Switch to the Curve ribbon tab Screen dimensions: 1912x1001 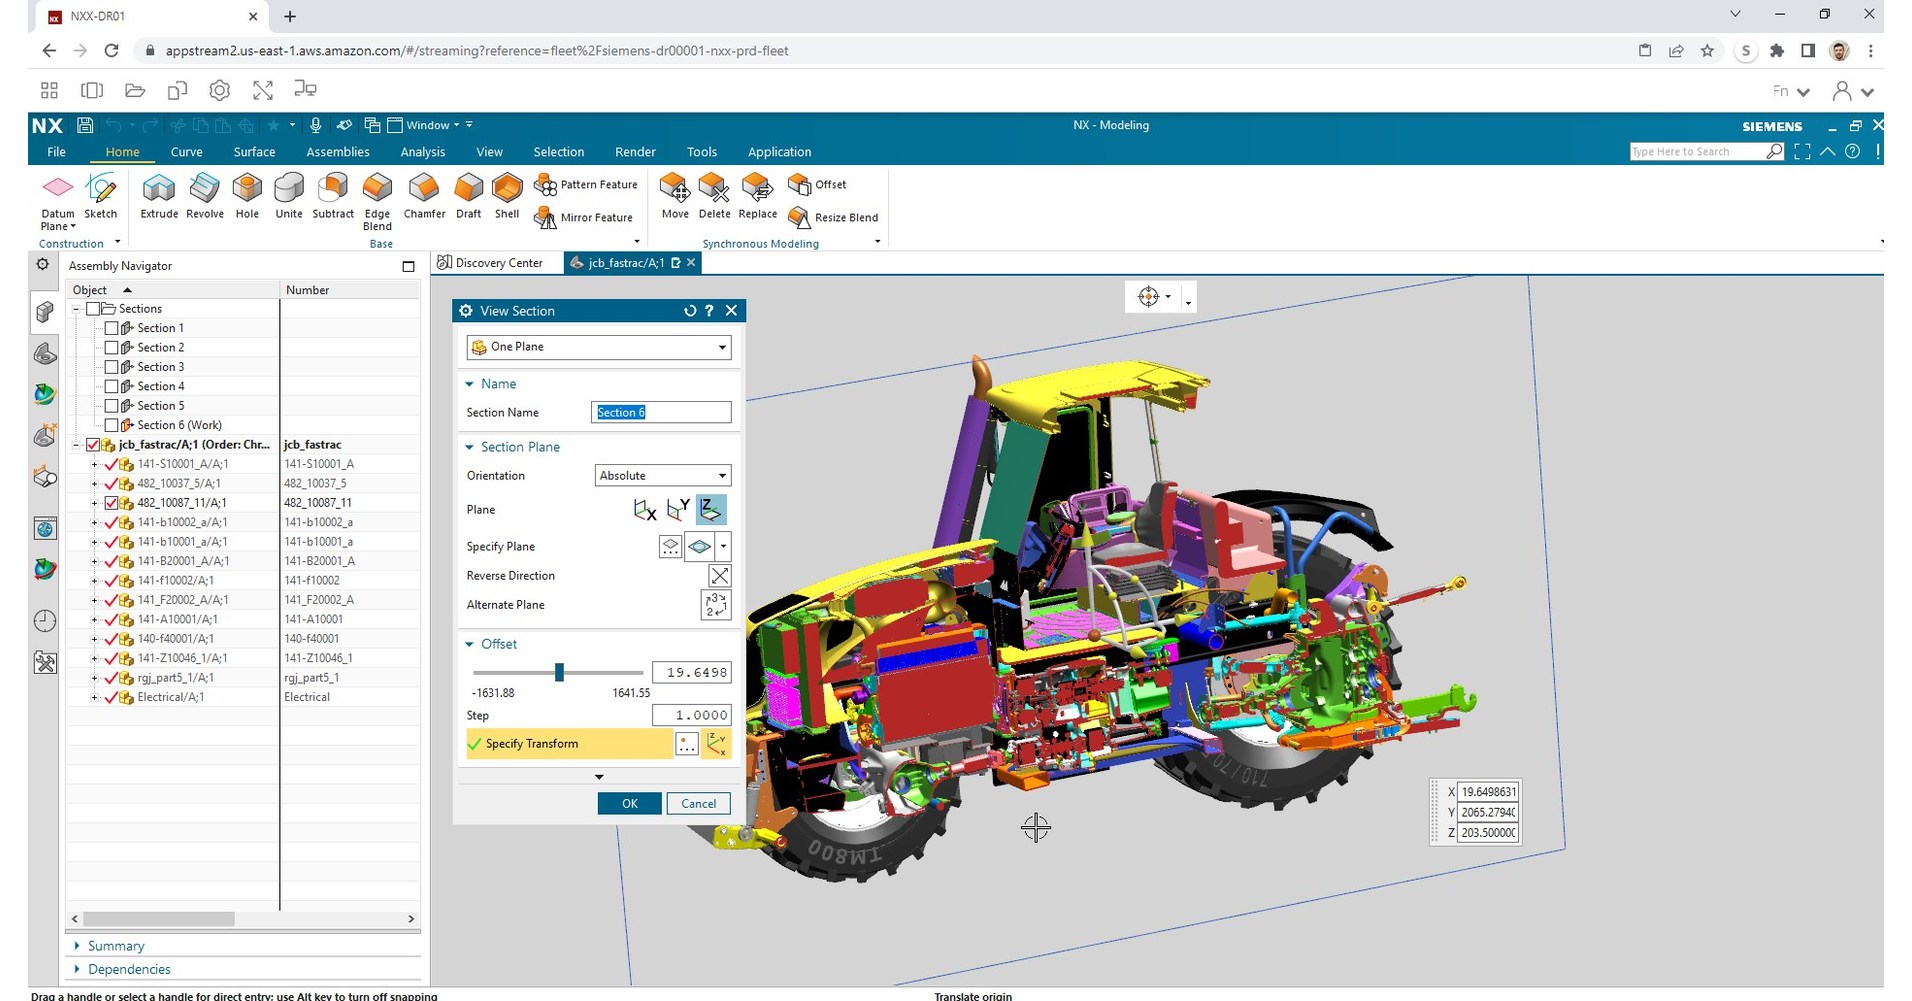point(186,151)
